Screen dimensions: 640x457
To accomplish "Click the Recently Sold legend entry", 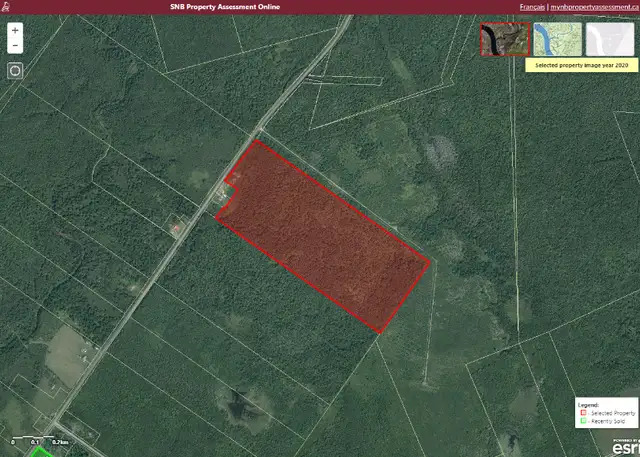I will (x=603, y=421).
